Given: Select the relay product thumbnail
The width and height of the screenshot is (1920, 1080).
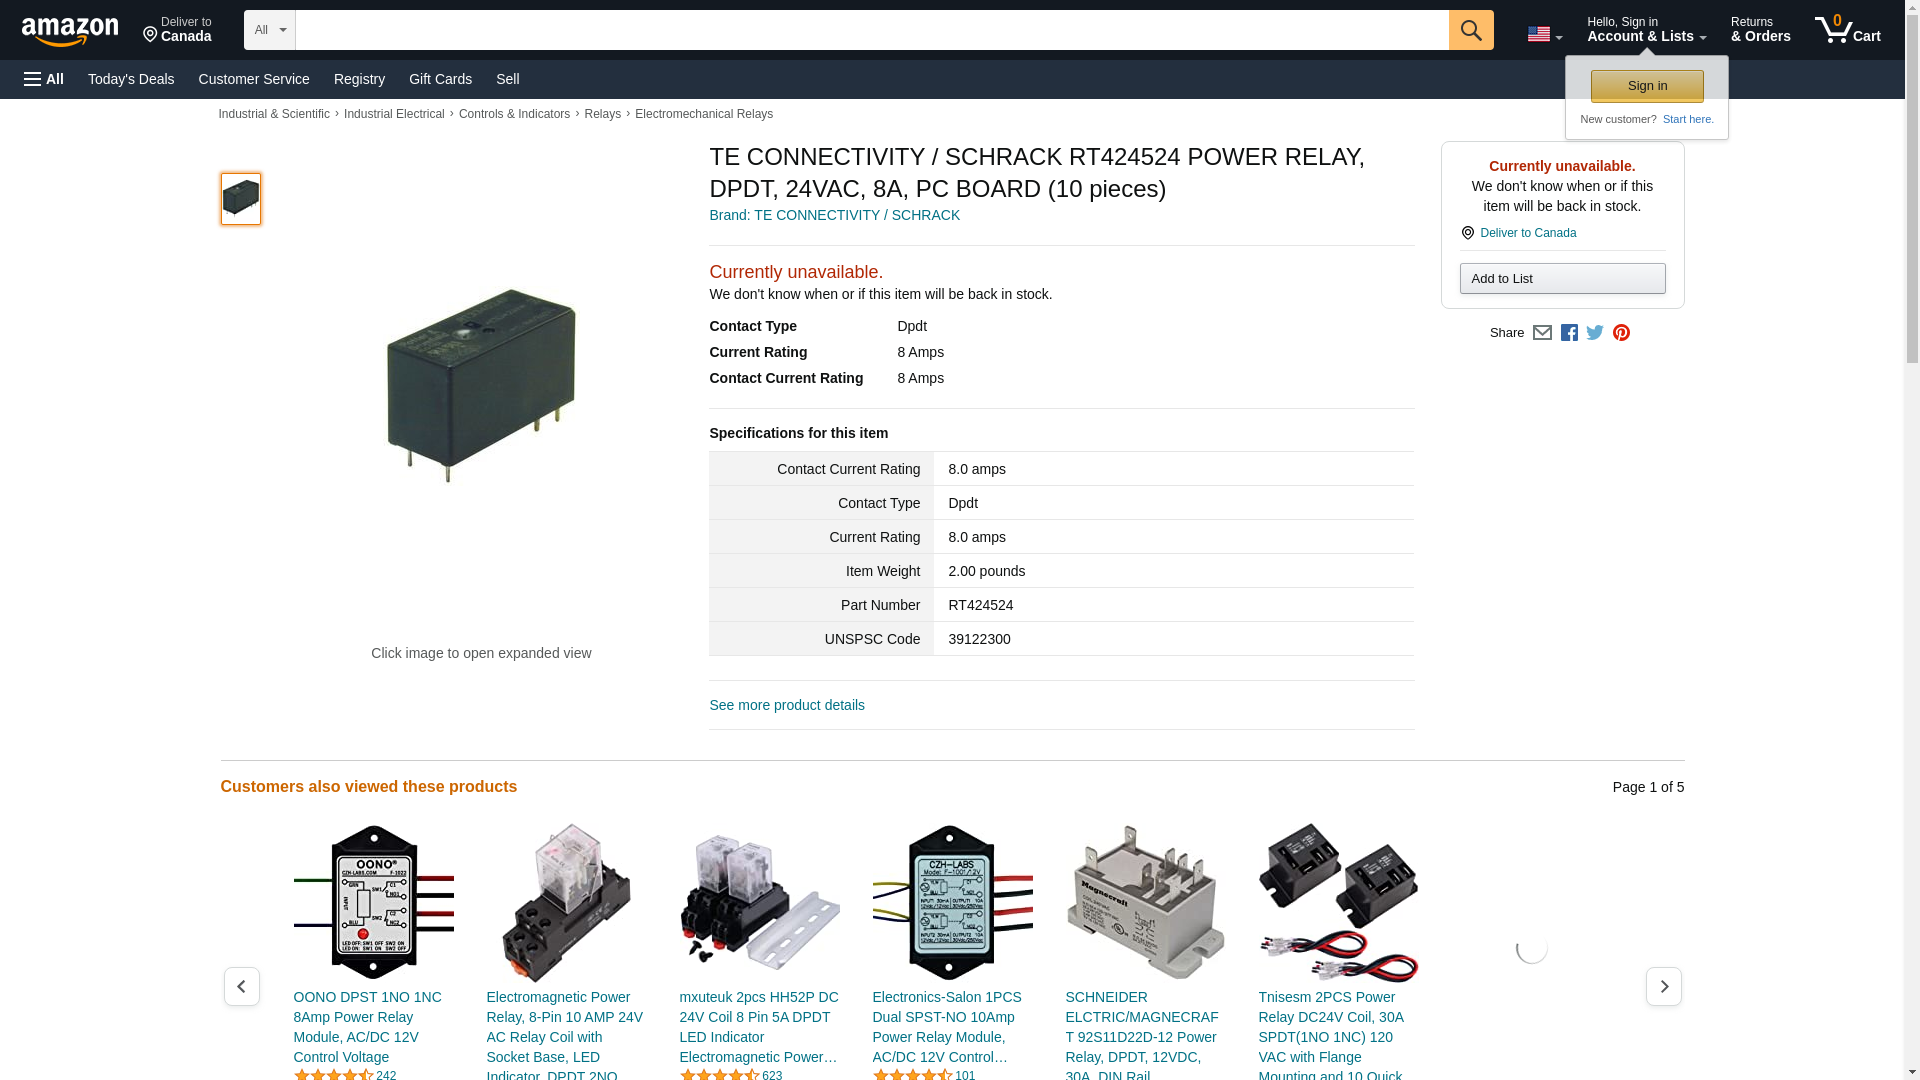Looking at the screenshot, I should click(240, 198).
